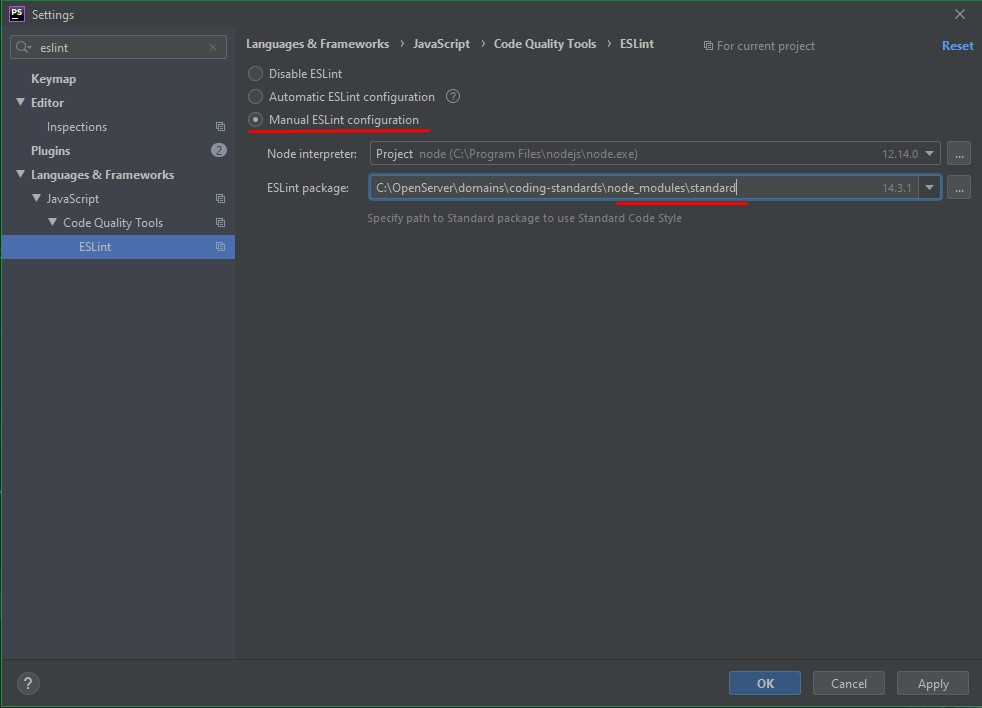982x708 pixels.
Task: Click JavaScript breadcrumb
Action: 441,44
